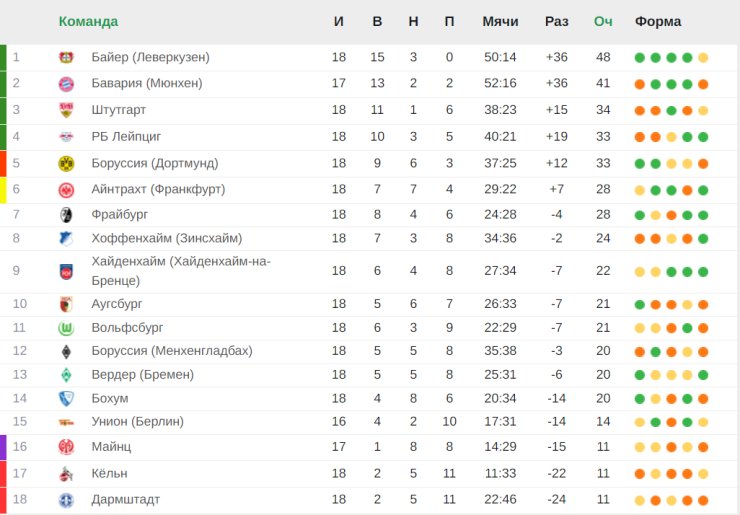Click the Форма column header
Screen dimensions: 740x515
658,22
